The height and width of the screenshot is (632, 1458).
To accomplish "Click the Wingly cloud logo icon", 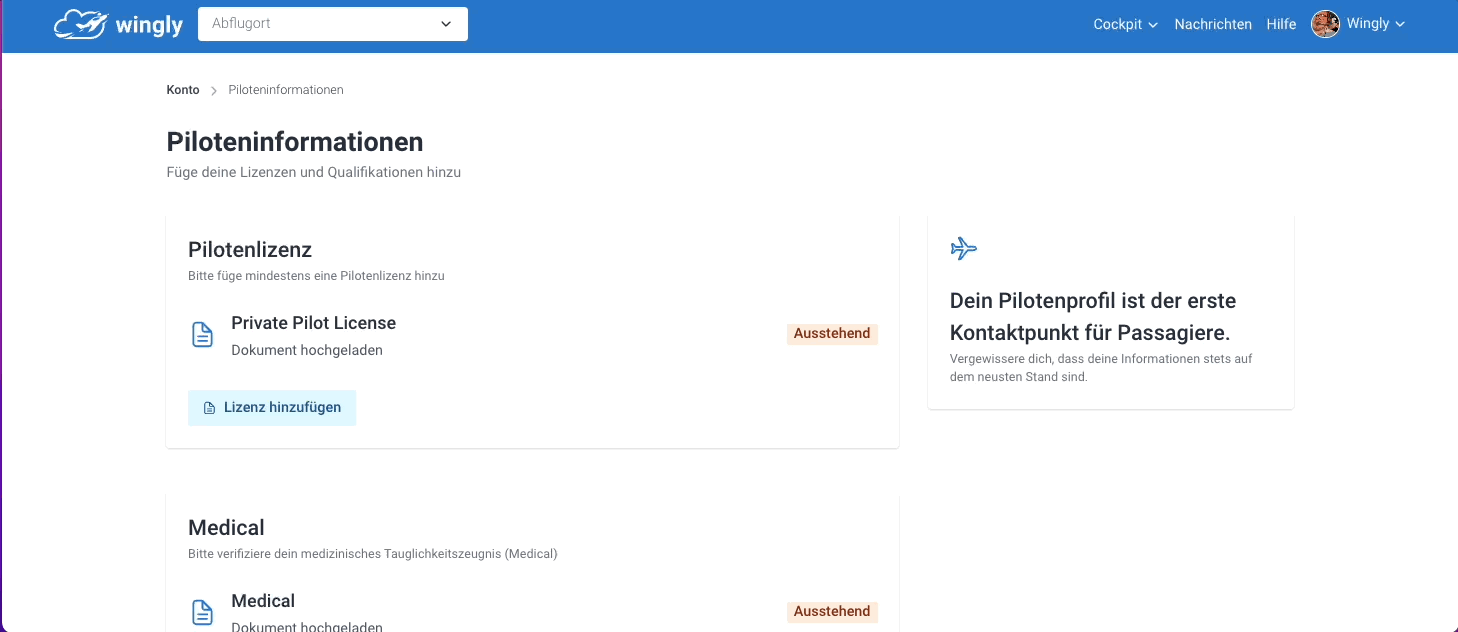I will 80,24.
